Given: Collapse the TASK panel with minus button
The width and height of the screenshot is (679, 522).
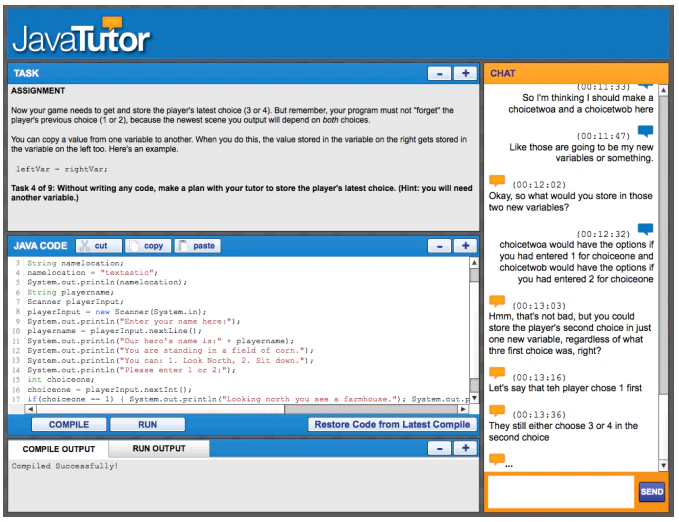Looking at the screenshot, I should [x=439, y=73].
